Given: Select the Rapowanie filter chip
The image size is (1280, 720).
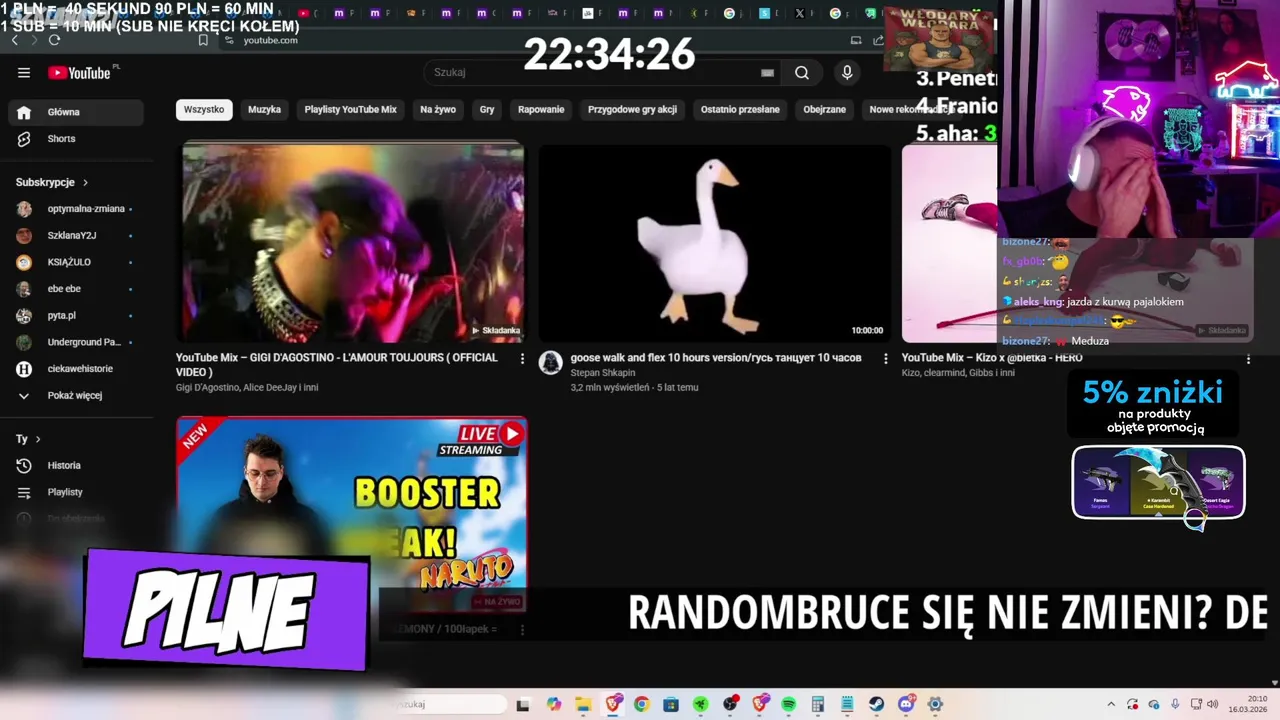Looking at the screenshot, I should [541, 109].
